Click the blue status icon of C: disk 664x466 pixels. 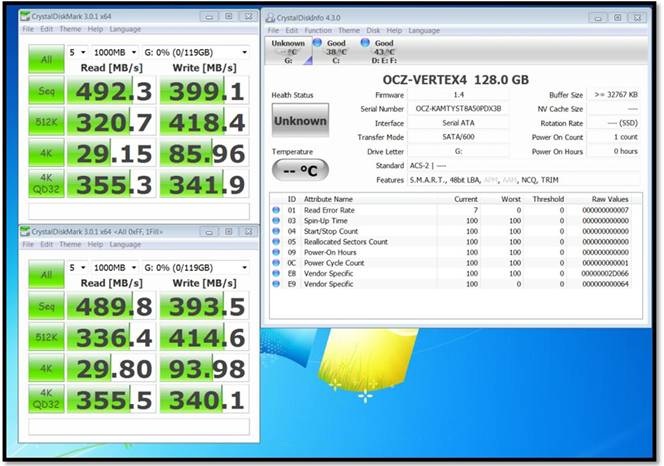[317, 43]
